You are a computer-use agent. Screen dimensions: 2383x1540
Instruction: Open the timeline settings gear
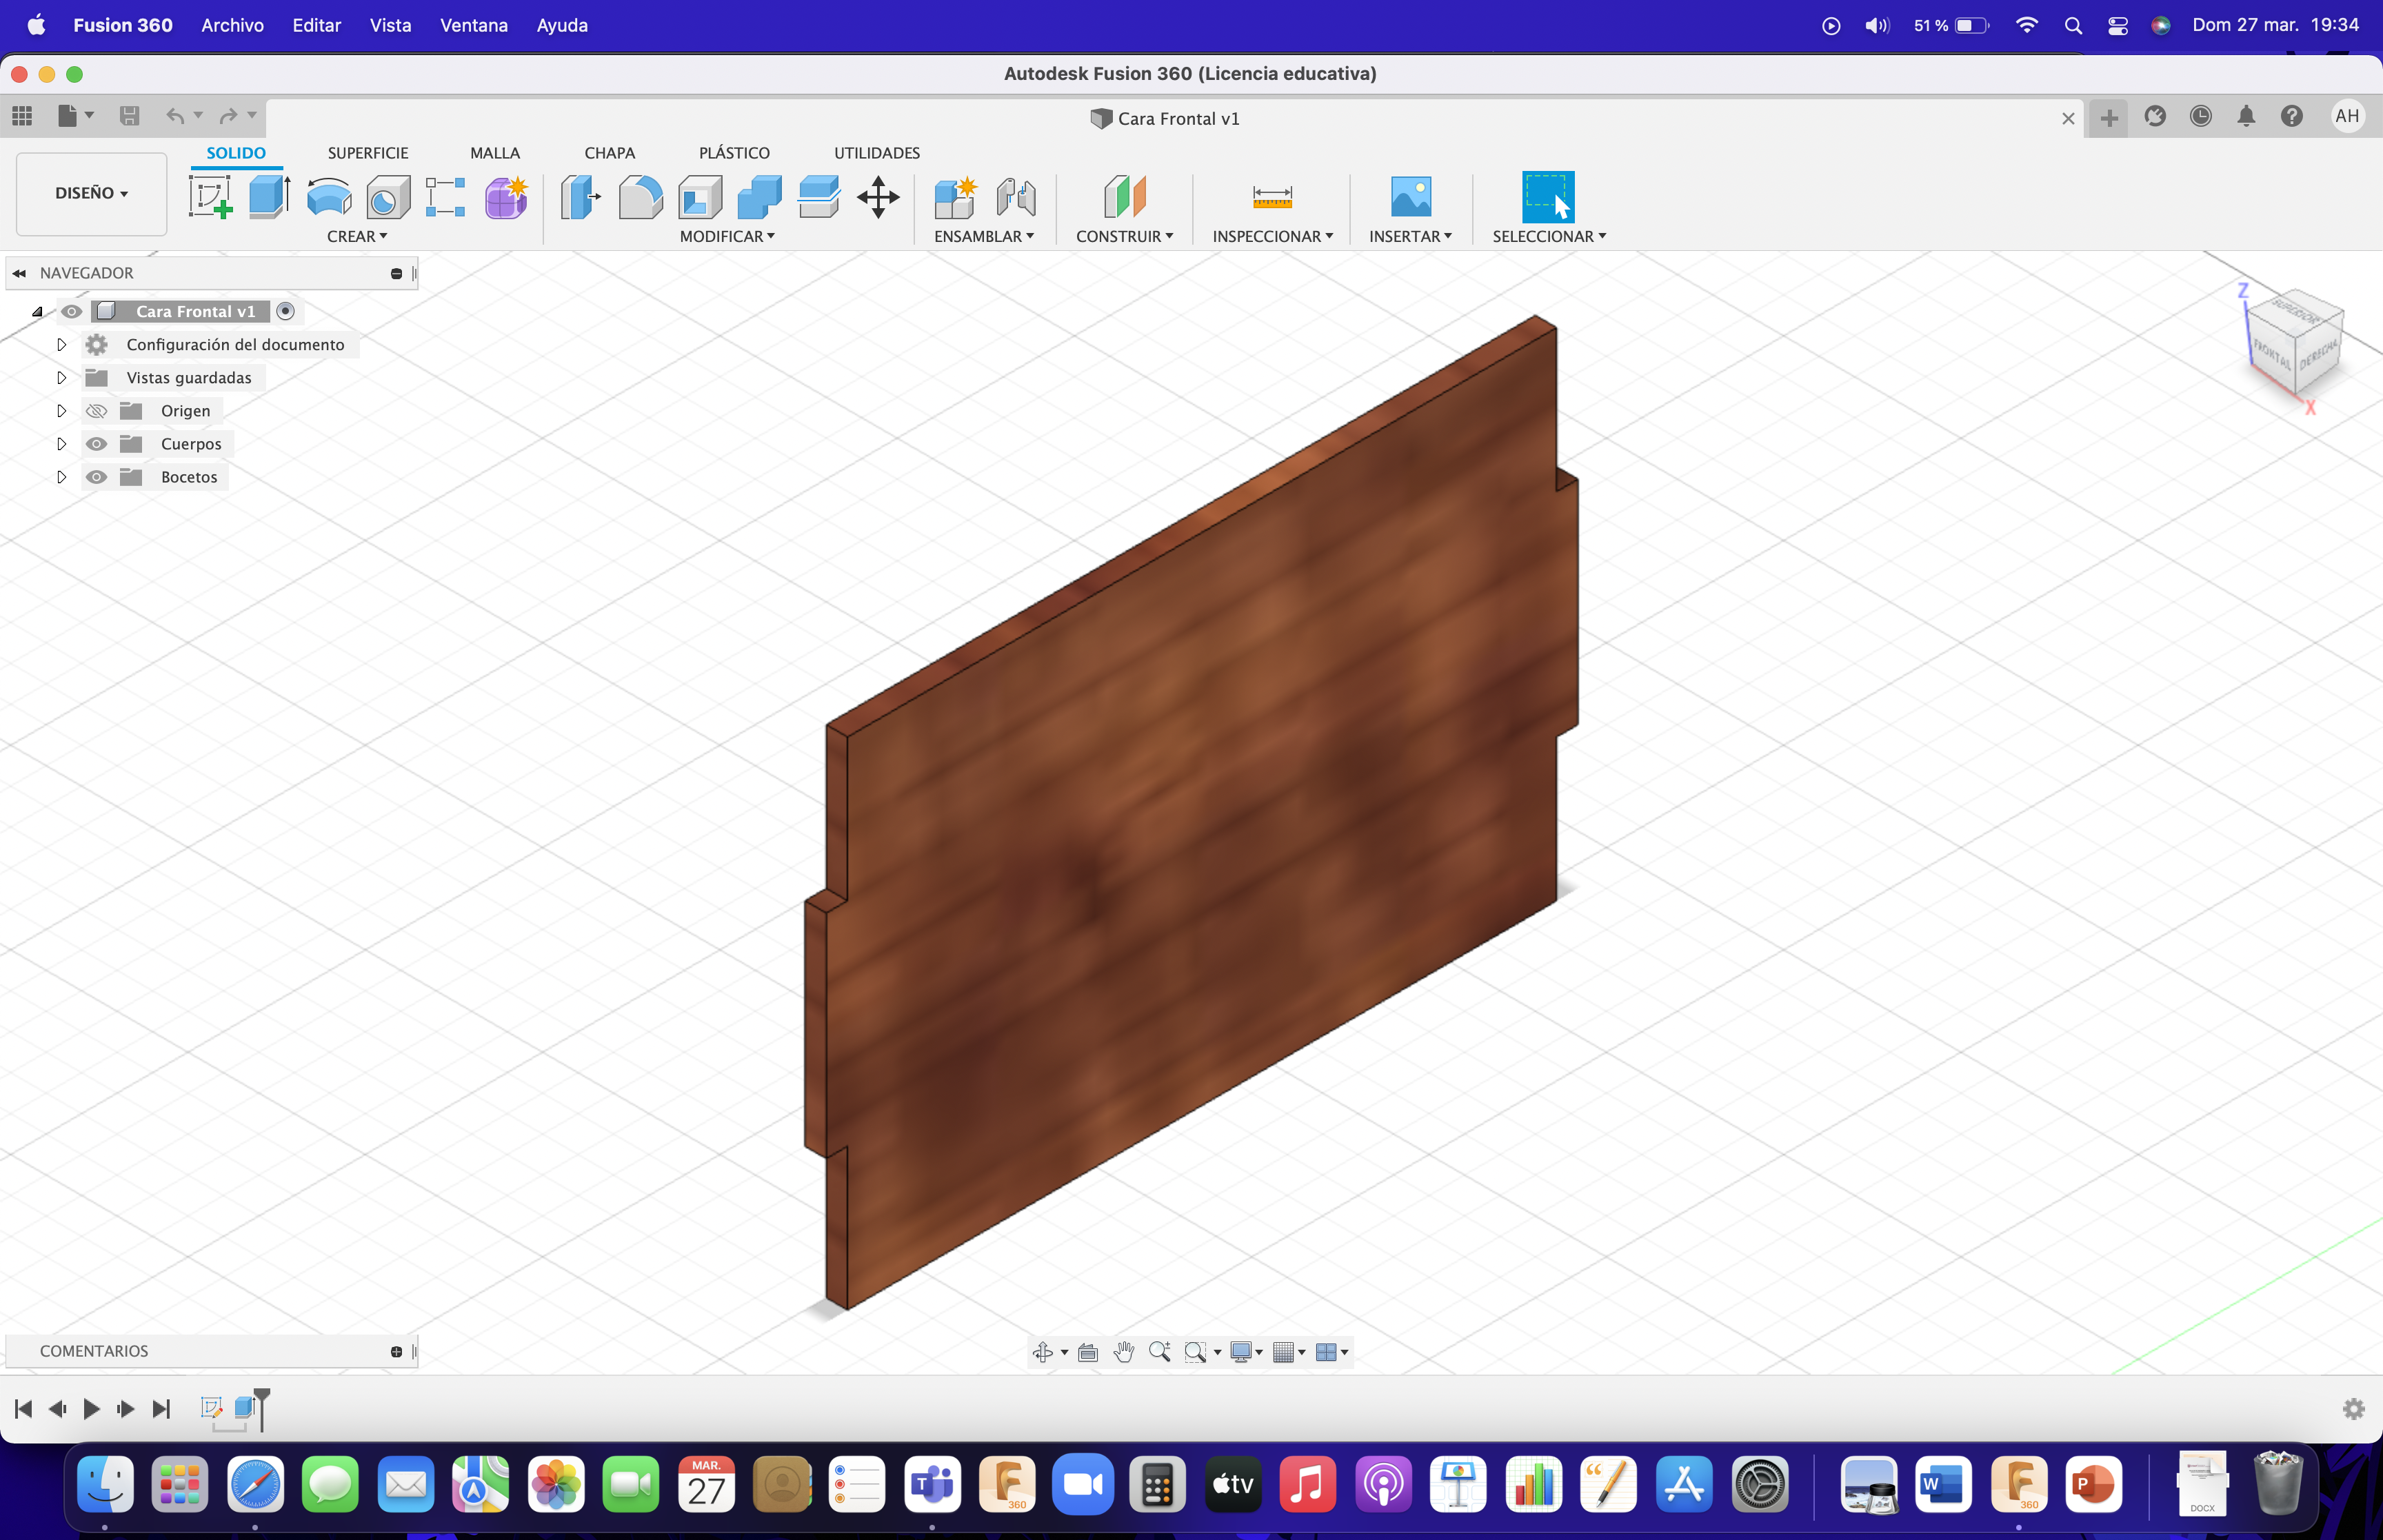click(2353, 1409)
